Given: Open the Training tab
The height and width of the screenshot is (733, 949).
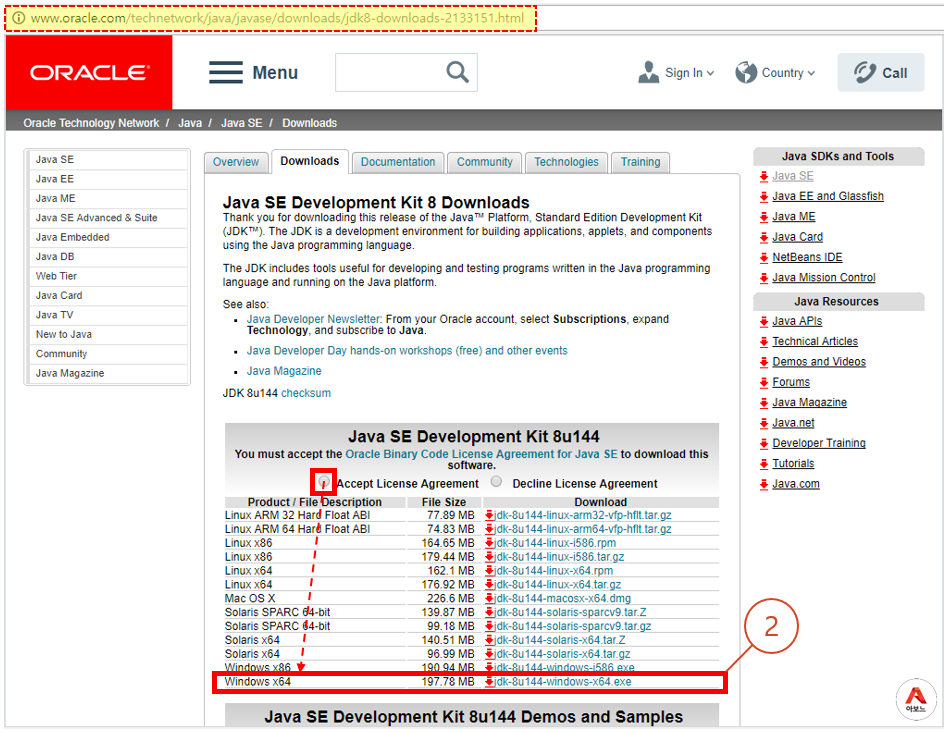Looking at the screenshot, I should [640, 162].
